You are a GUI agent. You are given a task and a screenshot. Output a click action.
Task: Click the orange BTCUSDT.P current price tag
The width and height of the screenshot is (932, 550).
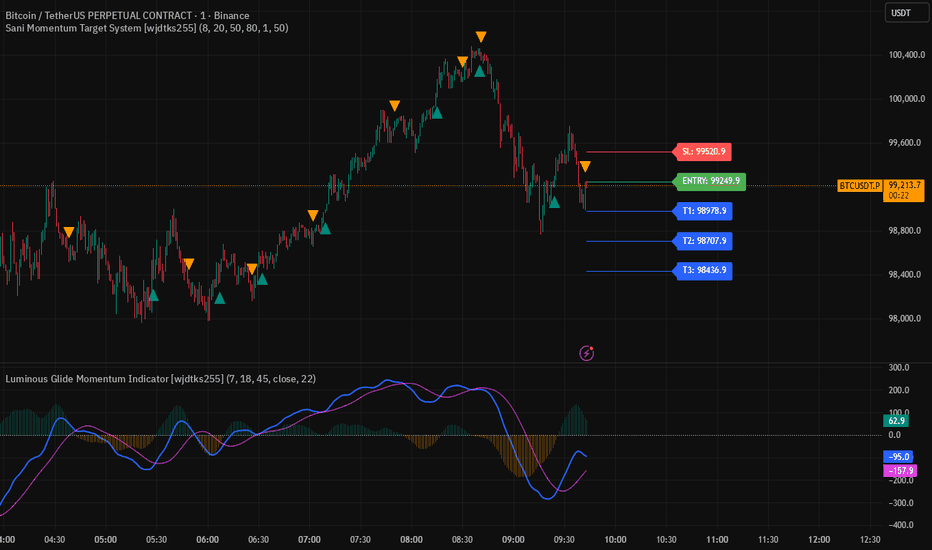[859, 186]
